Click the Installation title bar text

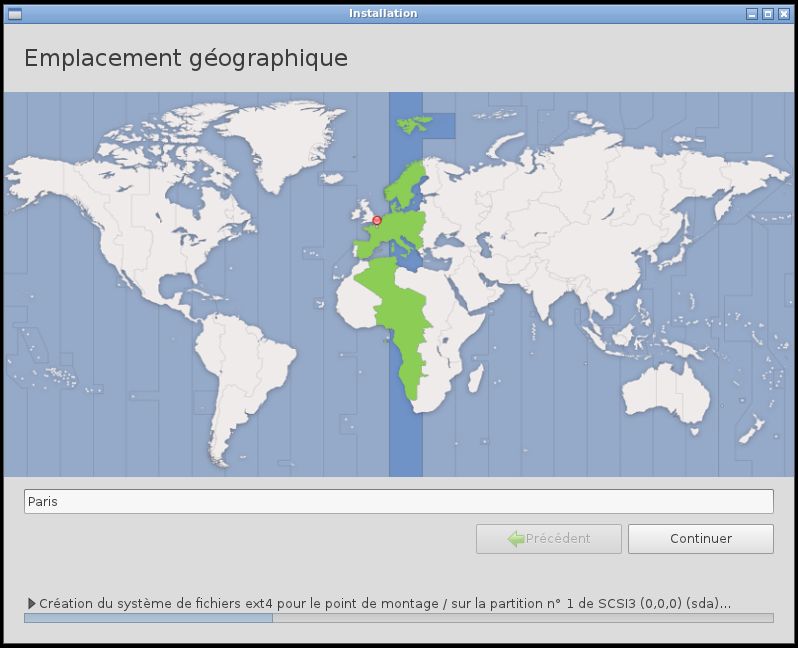point(383,14)
